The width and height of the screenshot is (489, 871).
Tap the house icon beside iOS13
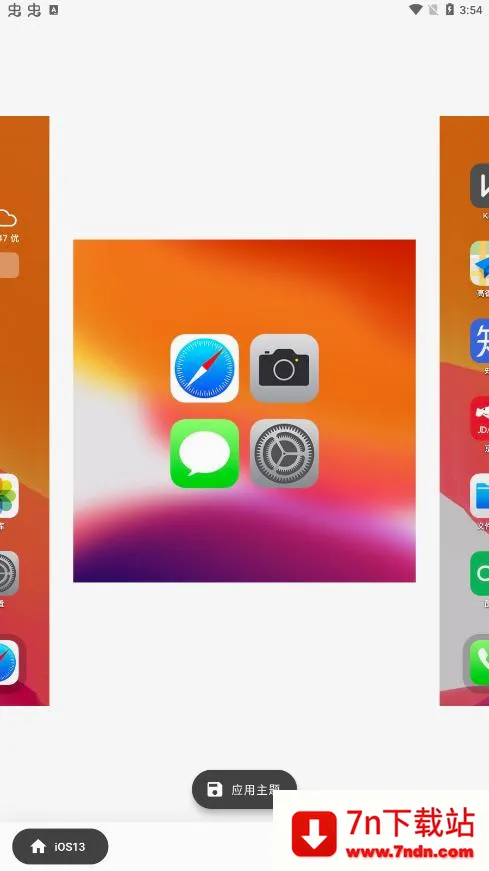38,847
